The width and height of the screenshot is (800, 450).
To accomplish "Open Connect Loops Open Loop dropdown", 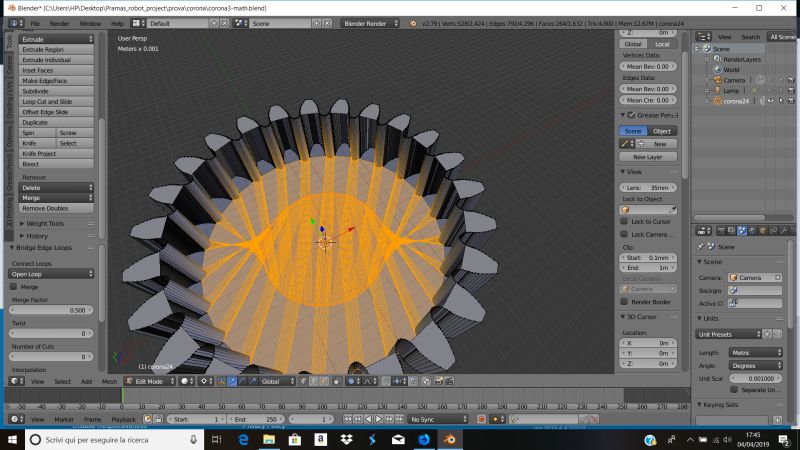I will tap(51, 274).
